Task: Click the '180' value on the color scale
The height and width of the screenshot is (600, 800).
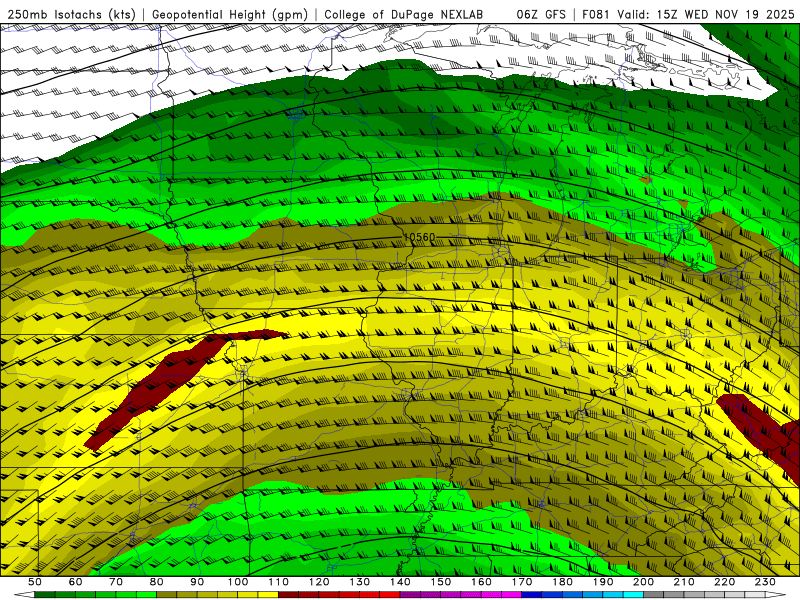Action: [562, 582]
